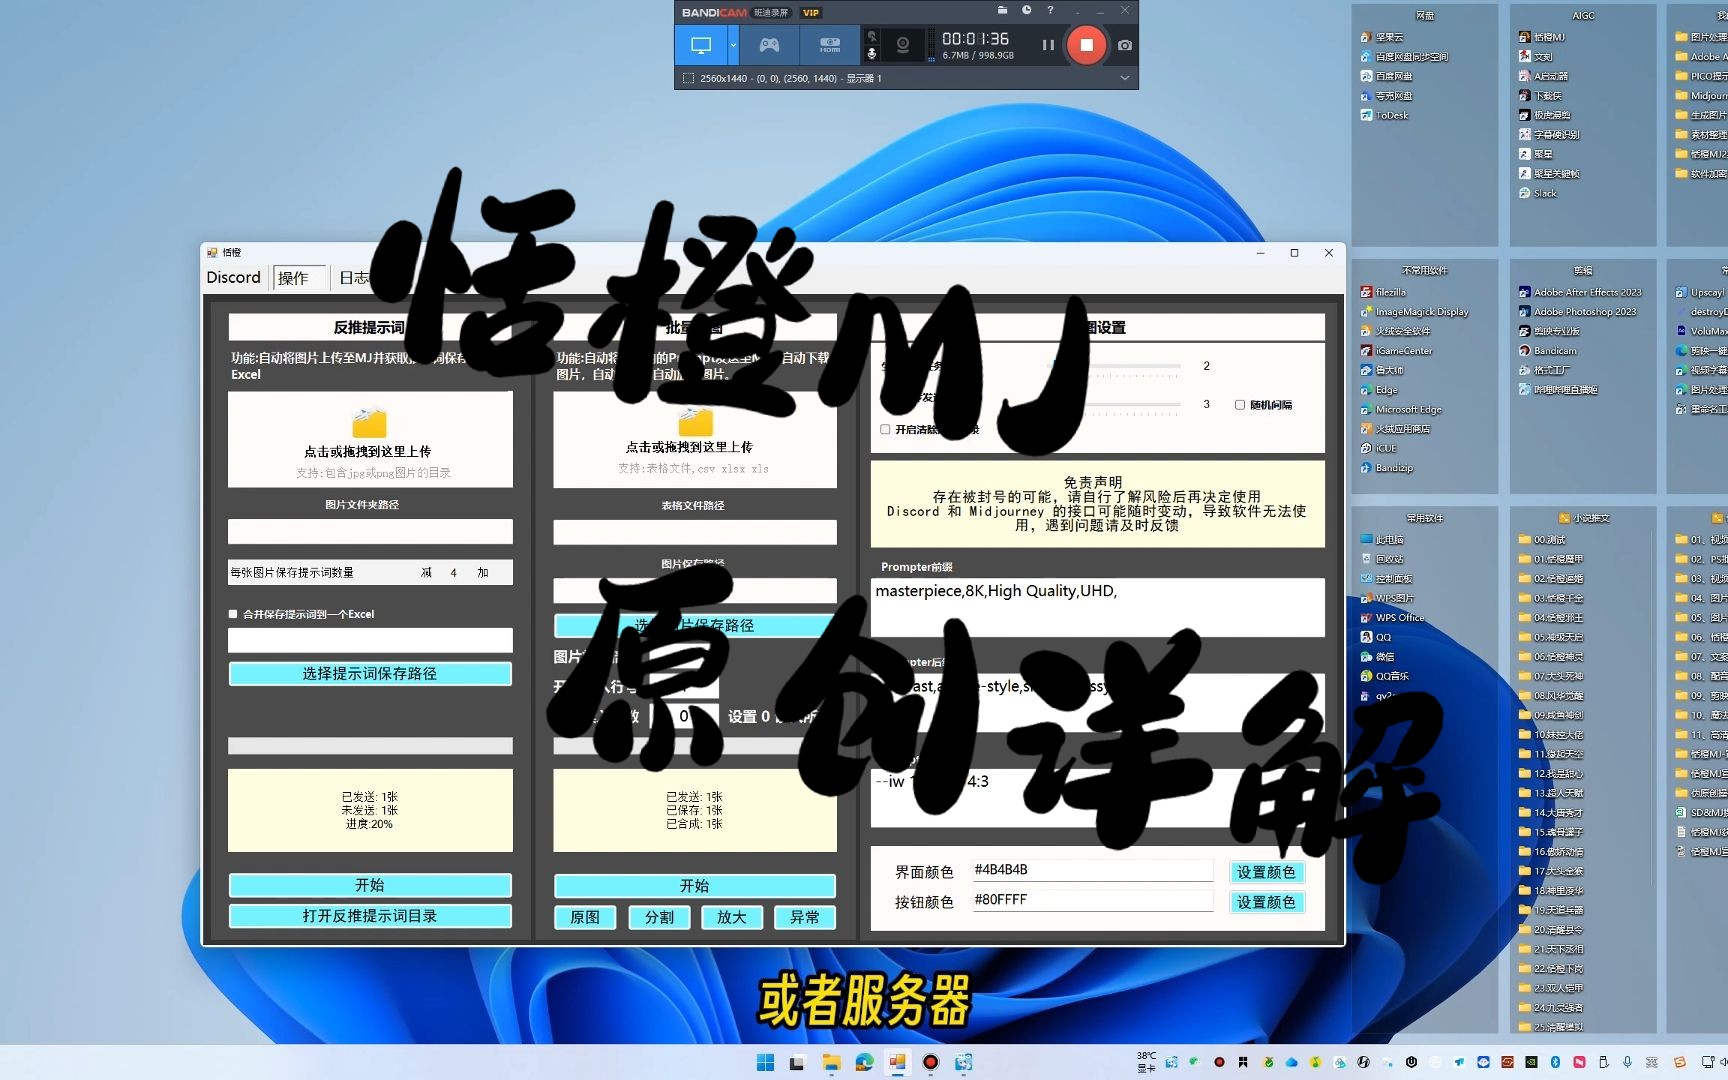Open Bandicam help question mark
This screenshot has width=1728, height=1080.
(x=1050, y=10)
